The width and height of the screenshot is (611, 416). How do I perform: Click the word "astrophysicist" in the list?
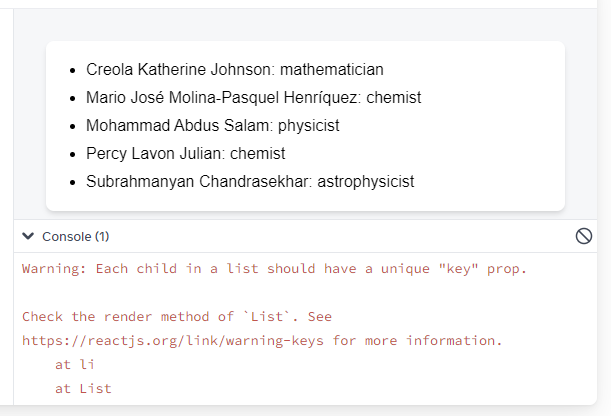[x=366, y=182]
